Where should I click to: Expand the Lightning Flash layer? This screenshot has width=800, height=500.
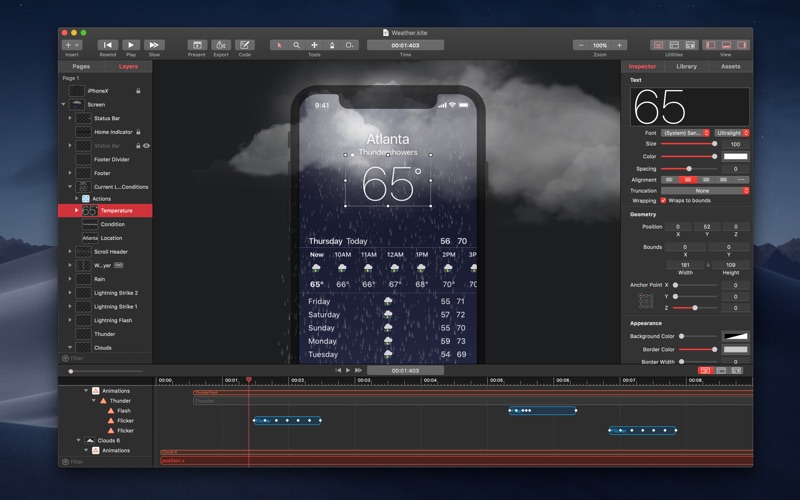[x=70, y=320]
